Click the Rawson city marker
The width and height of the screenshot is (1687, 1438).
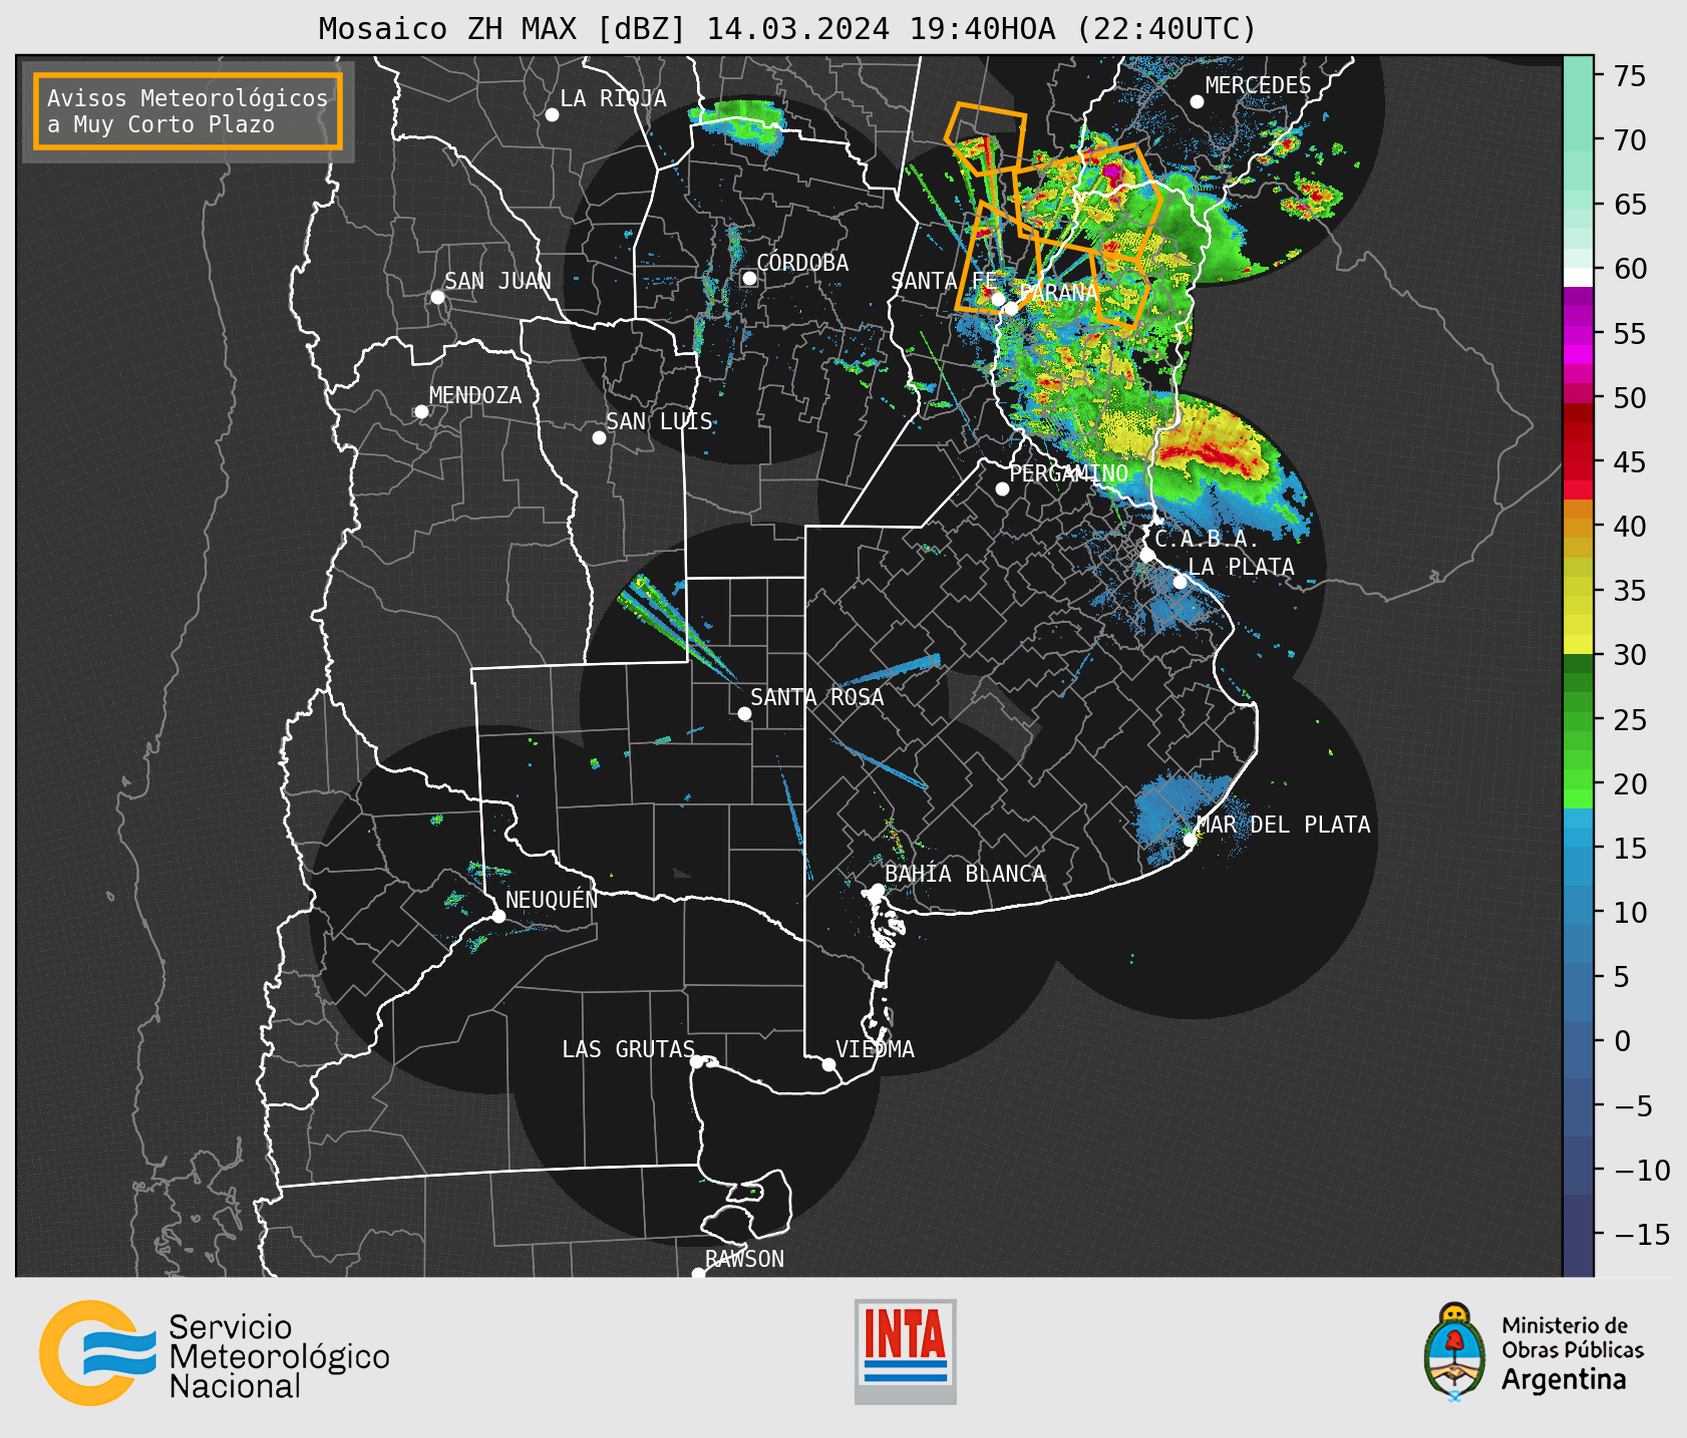point(698,1273)
